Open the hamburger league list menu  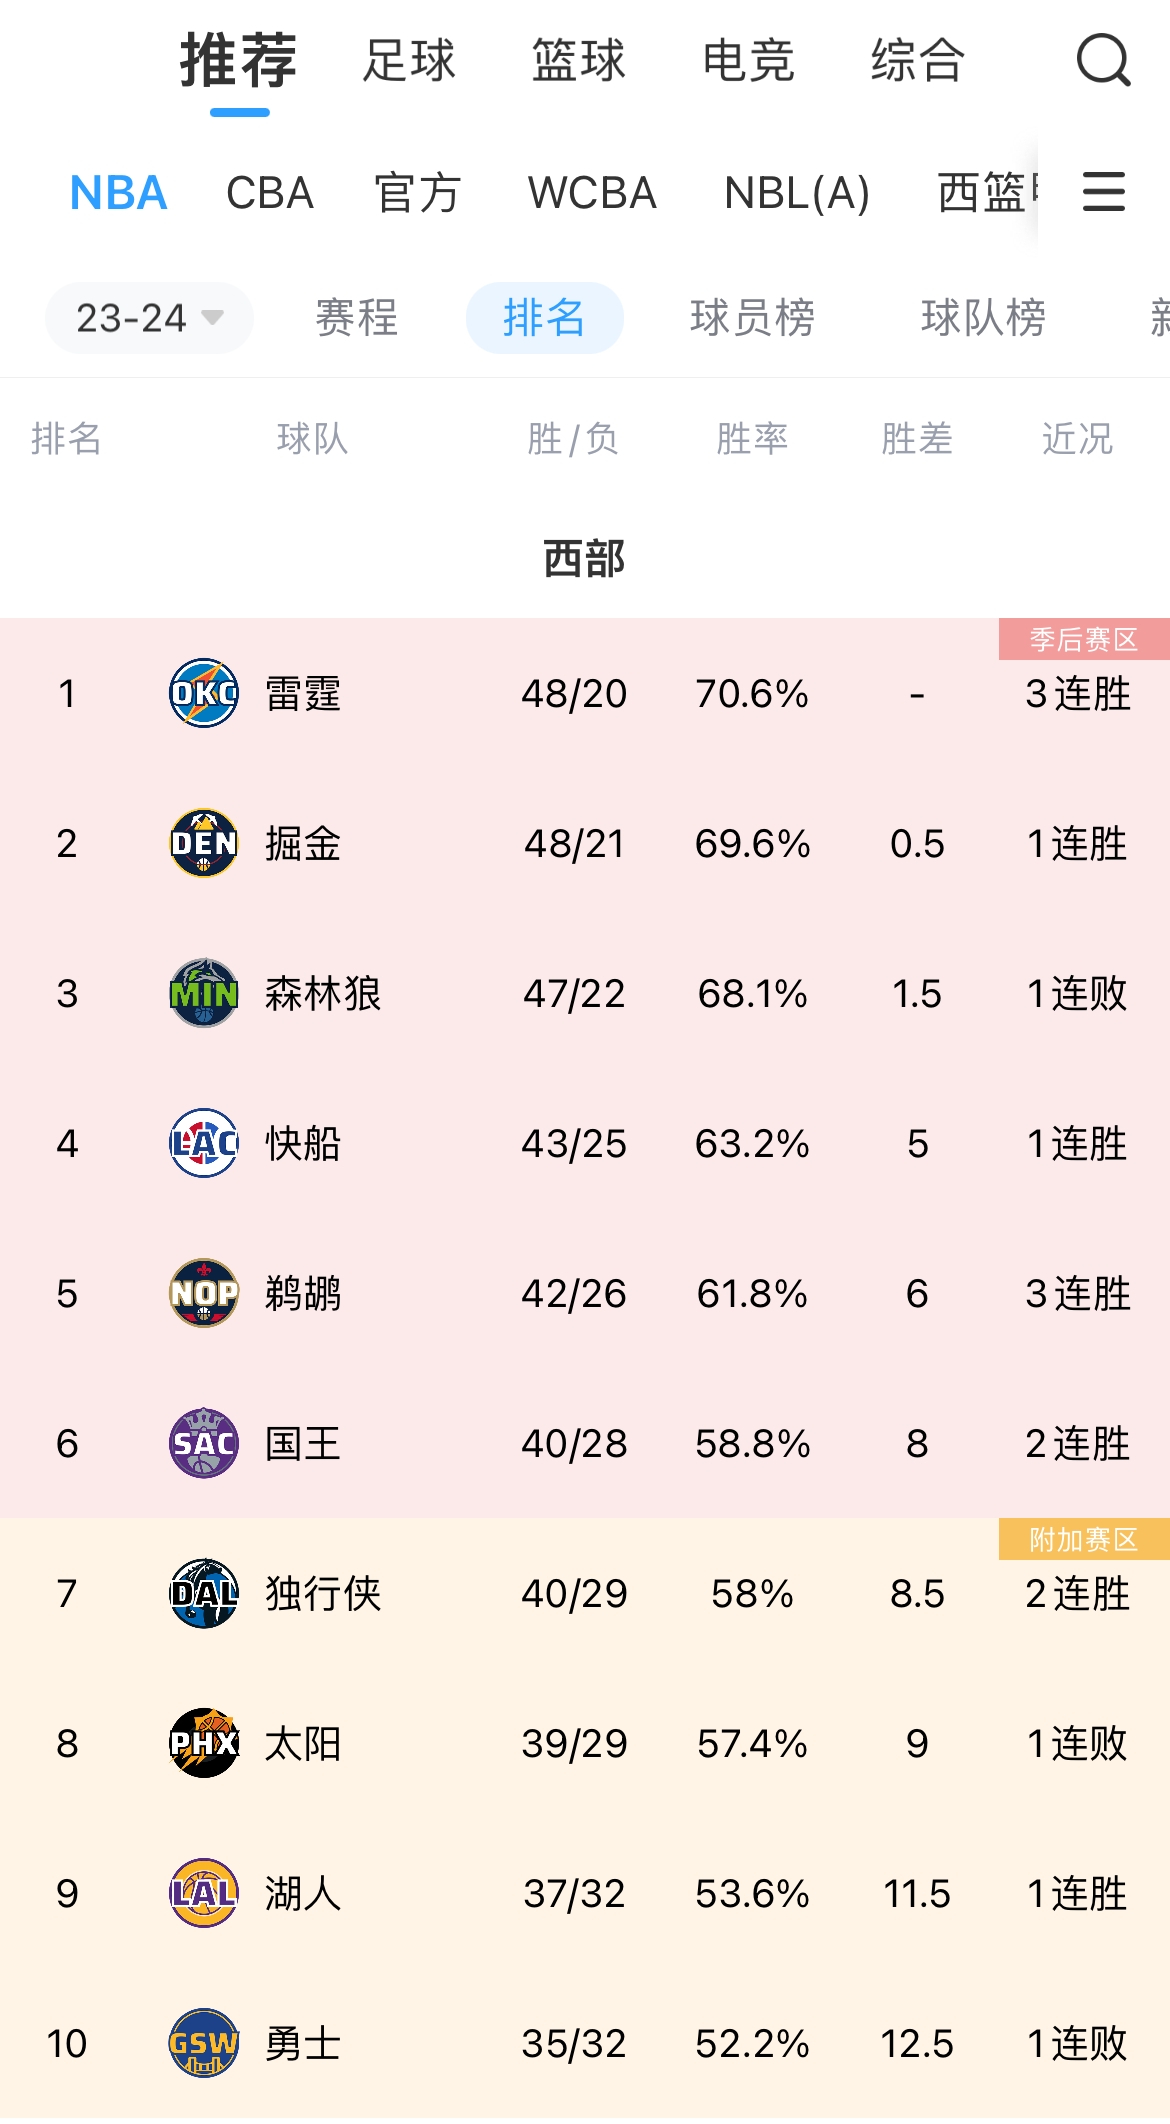click(1104, 191)
